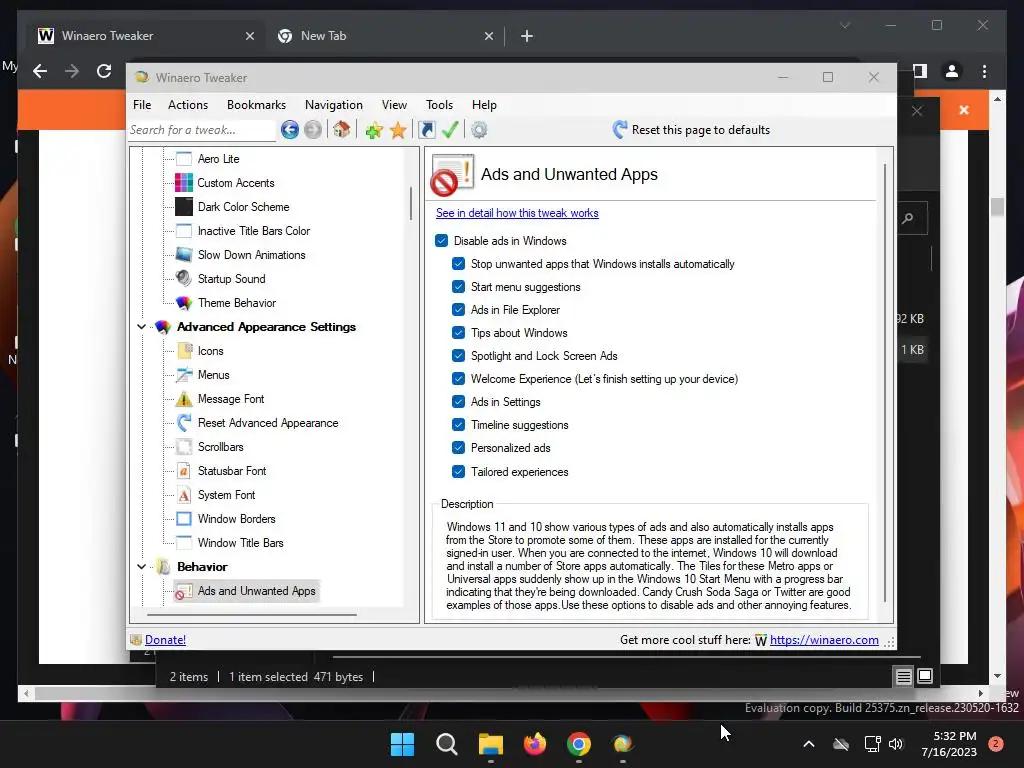Image resolution: width=1024 pixels, height=768 pixels.
Task: Open https://winaero.com link
Action: pos(824,640)
